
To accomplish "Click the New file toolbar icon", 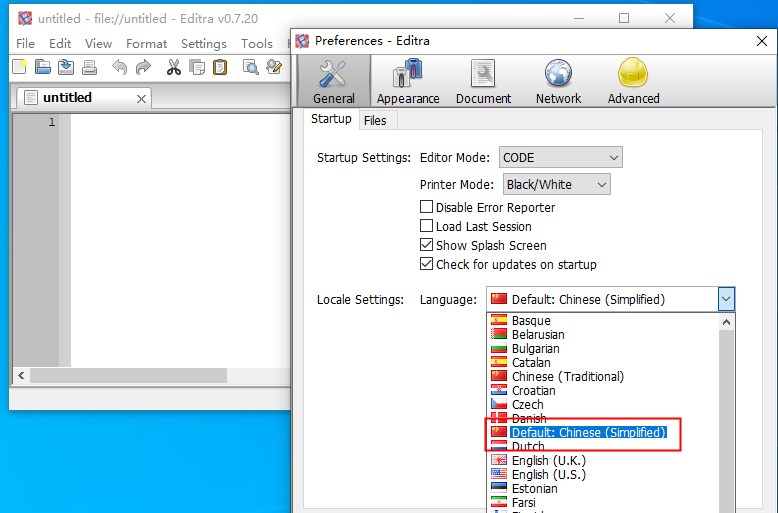I will 19,66.
